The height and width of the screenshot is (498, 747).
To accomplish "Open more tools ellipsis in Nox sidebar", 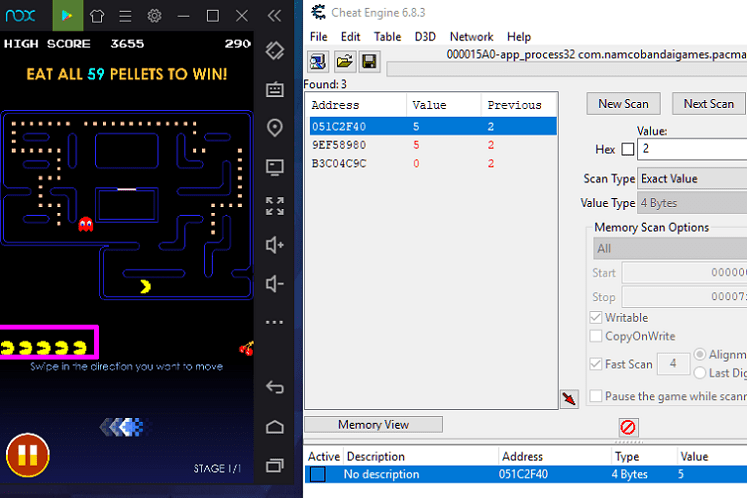I will [x=275, y=322].
